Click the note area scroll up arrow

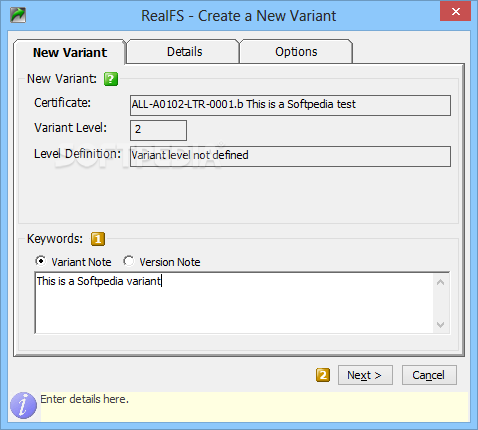441,282
